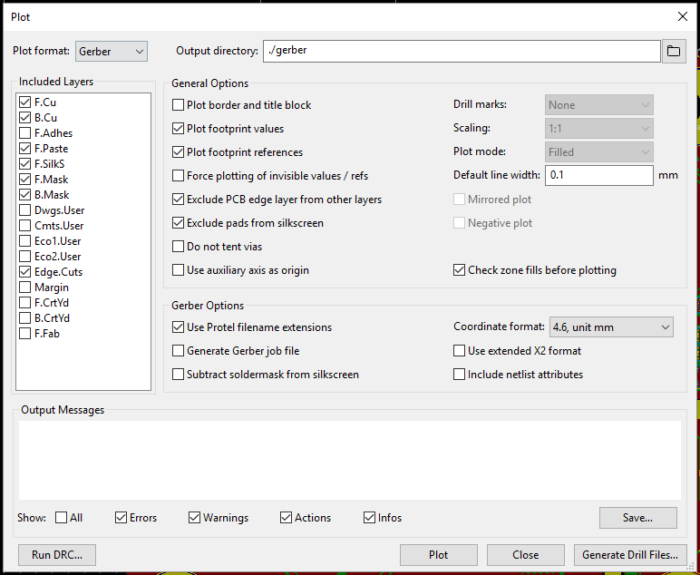Viewport: 700px width, 575px height.
Task: Click the Close button
Action: pyautogui.click(x=525, y=555)
